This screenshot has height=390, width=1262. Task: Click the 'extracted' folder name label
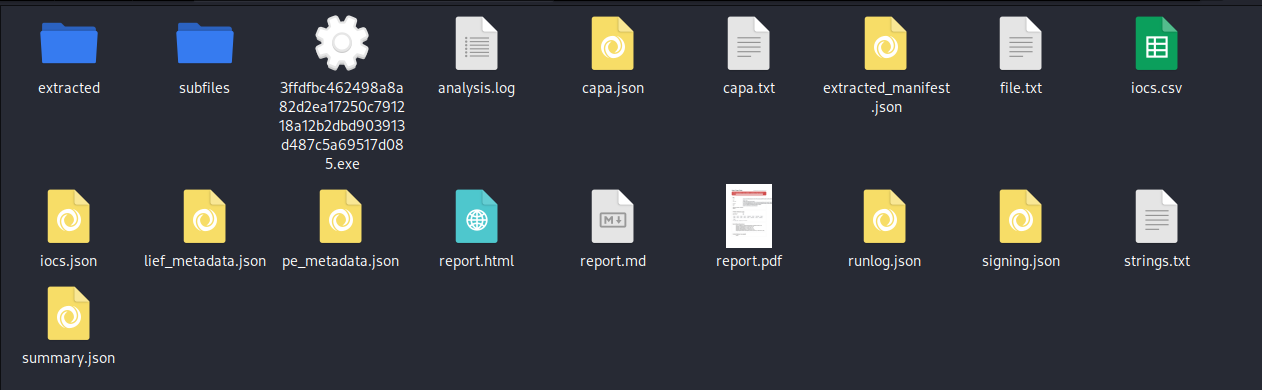69,88
